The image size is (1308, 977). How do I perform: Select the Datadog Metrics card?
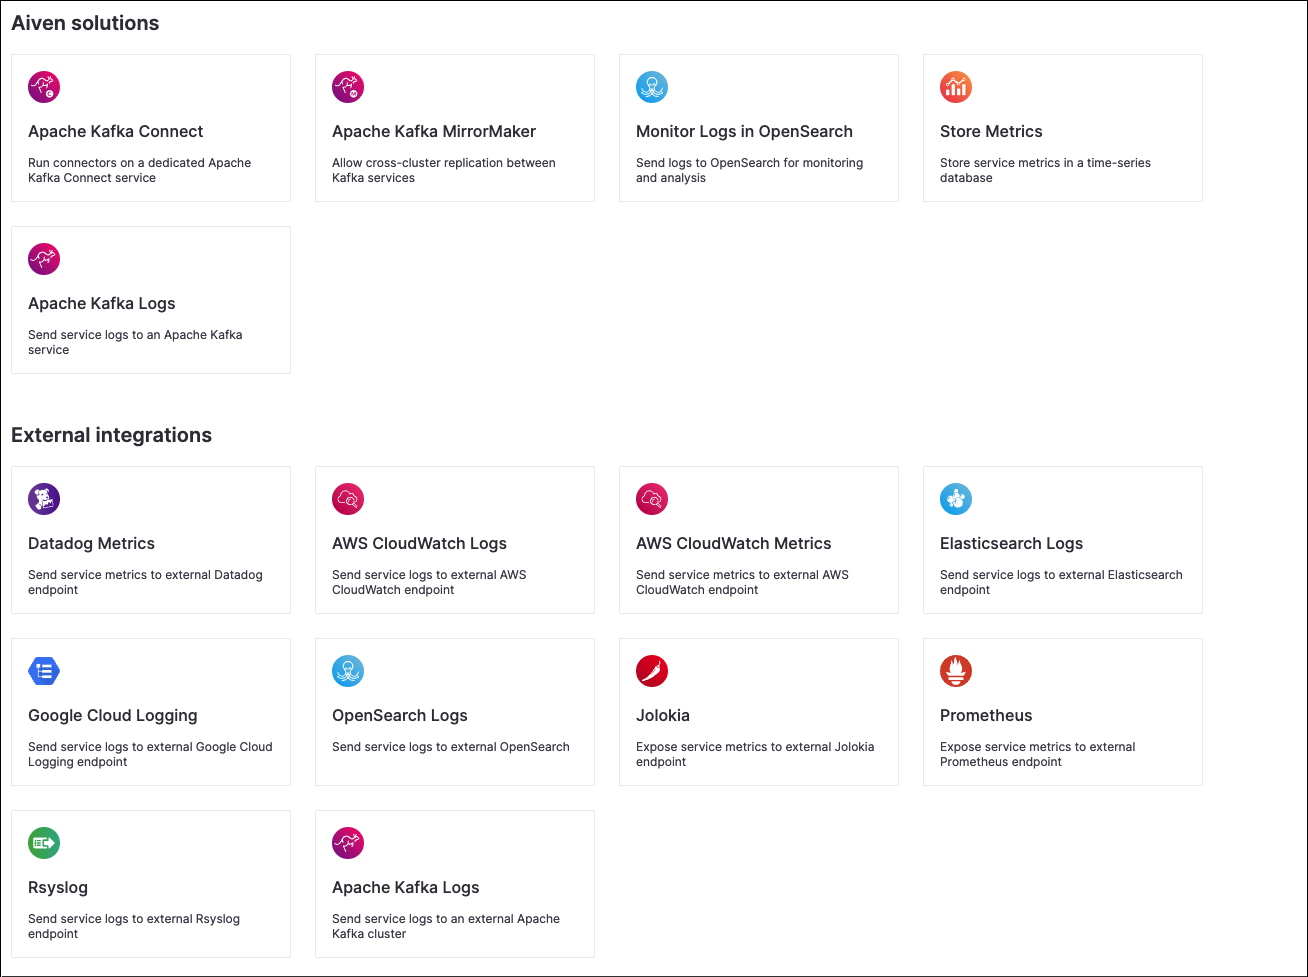[150, 540]
